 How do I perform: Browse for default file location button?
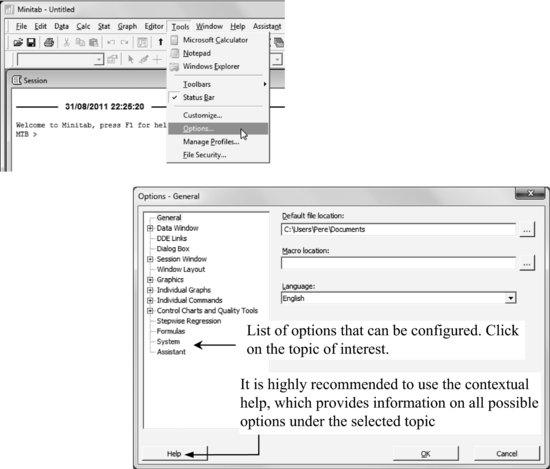526,230
